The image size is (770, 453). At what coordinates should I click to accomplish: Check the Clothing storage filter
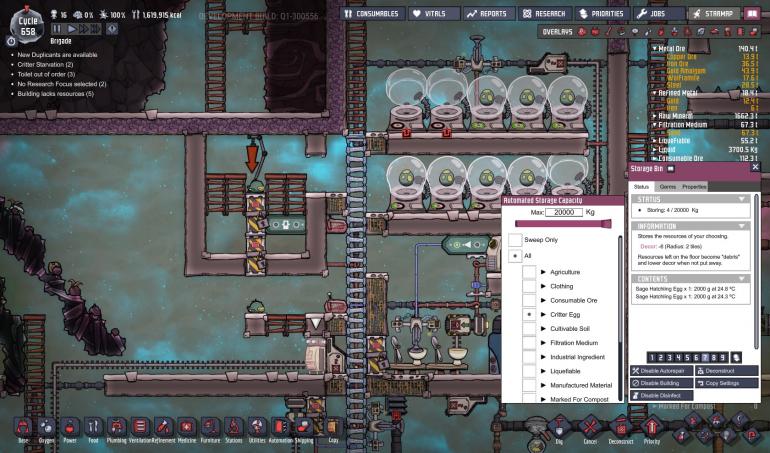point(529,286)
